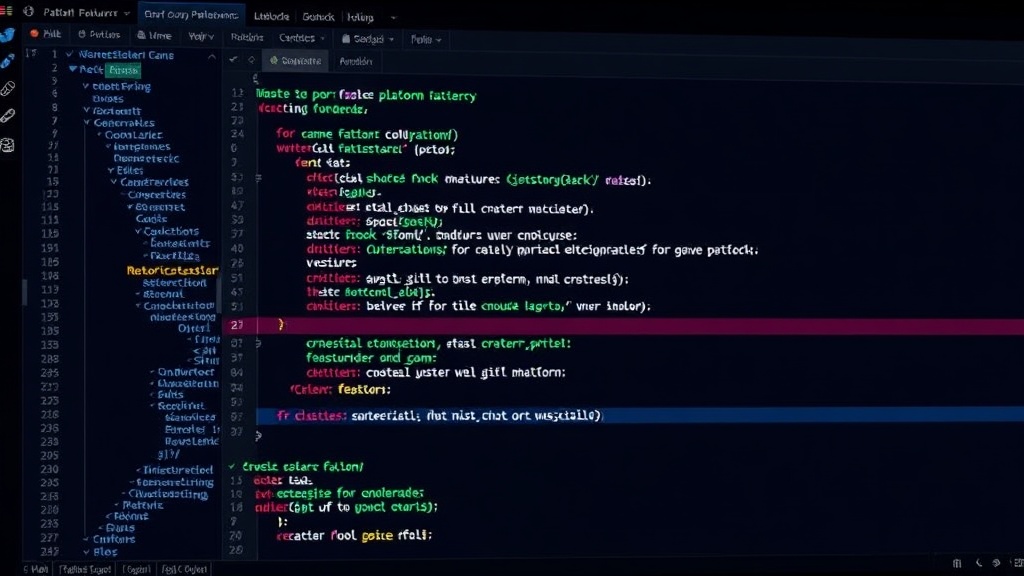Toggle the breakpoint on the red highlighted line 23
Screen dimensions: 1024x576
(236, 325)
